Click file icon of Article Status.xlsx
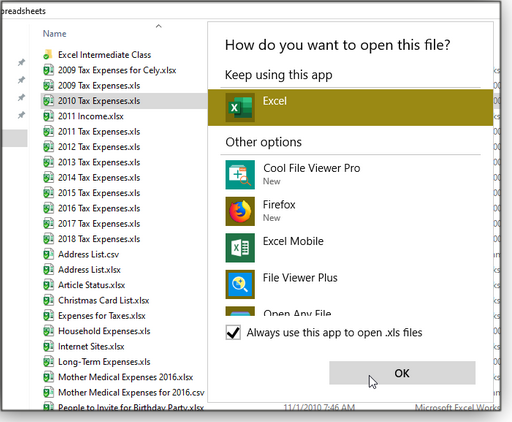This screenshot has width=512, height=422. coord(48,285)
